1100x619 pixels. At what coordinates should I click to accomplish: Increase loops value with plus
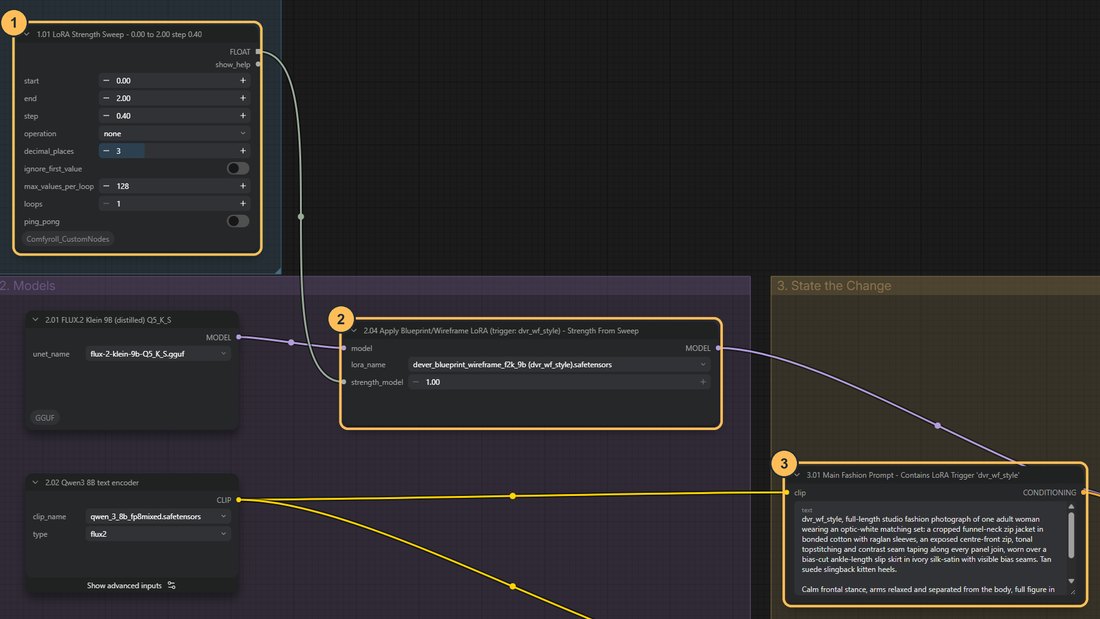coord(243,204)
